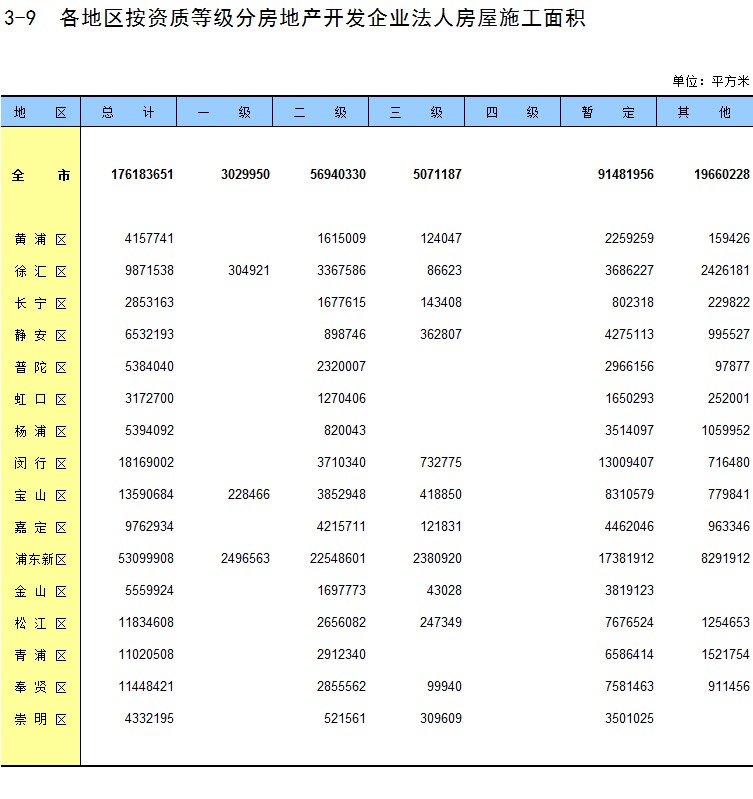
Task: Click the citywide total value 176183651
Action: [142, 175]
